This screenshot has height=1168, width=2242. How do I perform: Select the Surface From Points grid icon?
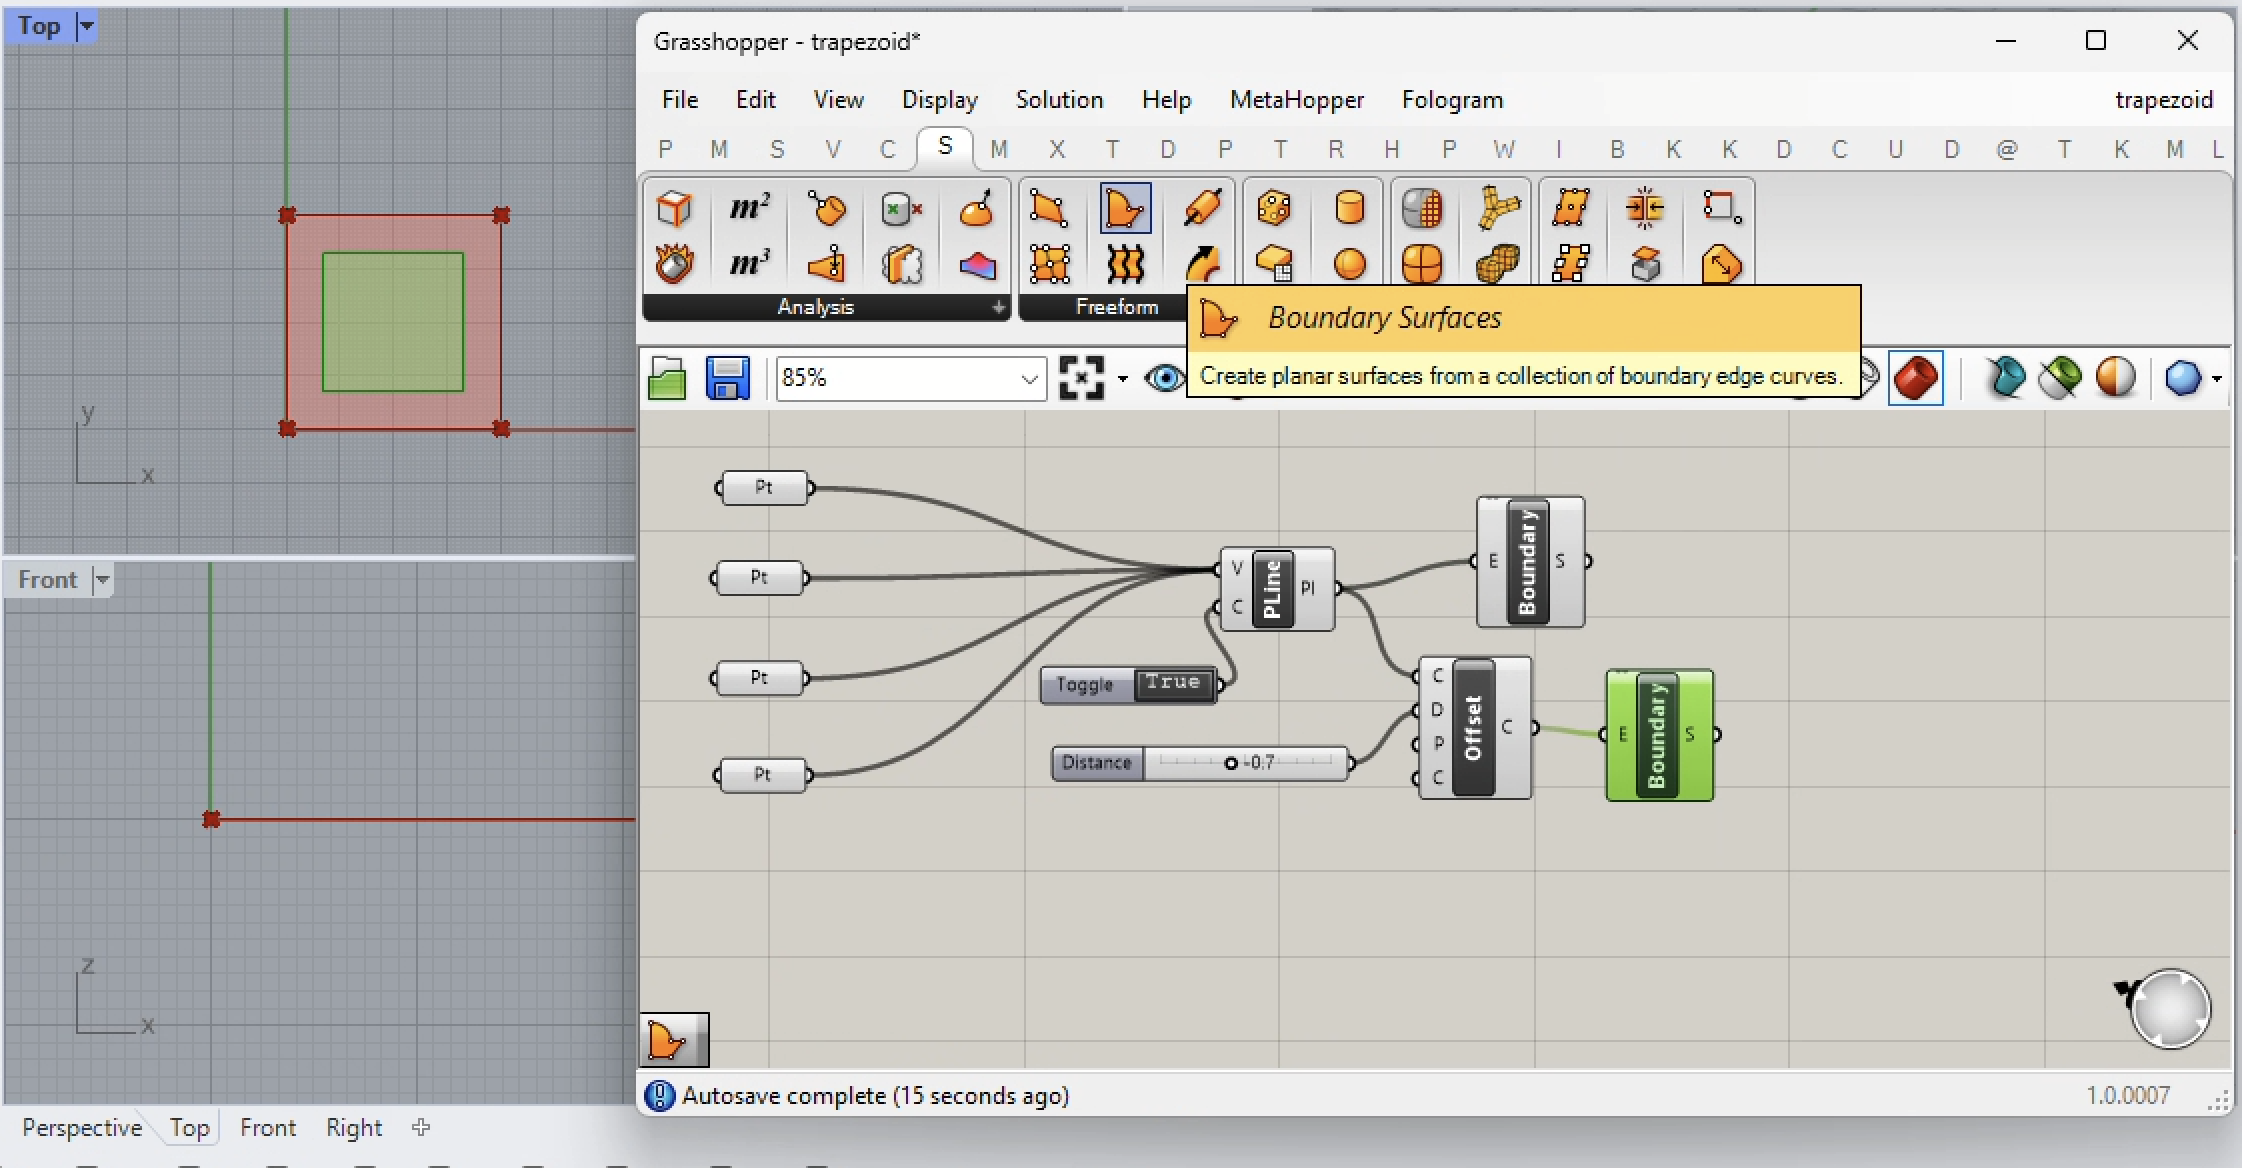tap(1048, 265)
